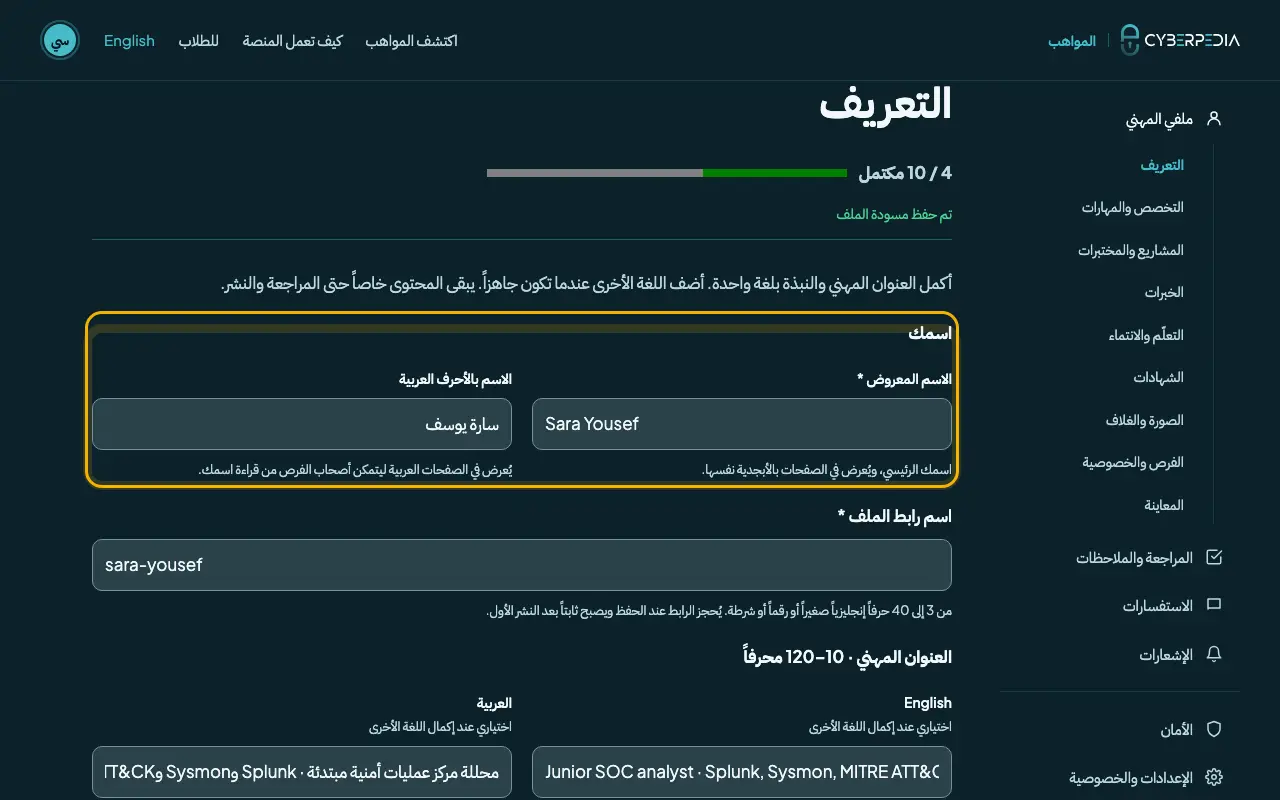Select التعريف sidebar section
This screenshot has width=1280, height=800.
[1162, 165]
